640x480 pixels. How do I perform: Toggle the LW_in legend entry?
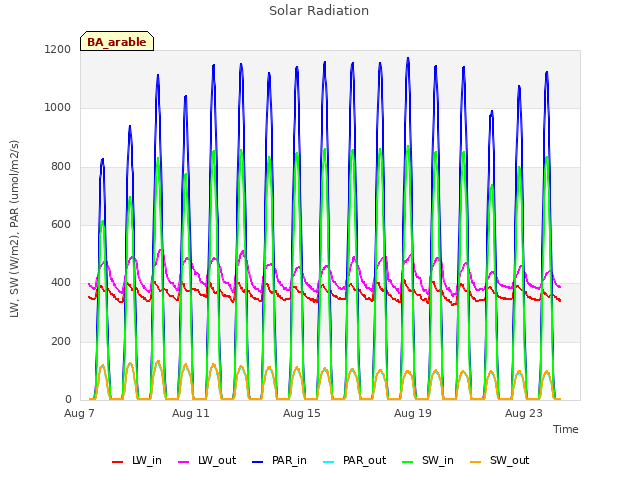[x=137, y=461]
